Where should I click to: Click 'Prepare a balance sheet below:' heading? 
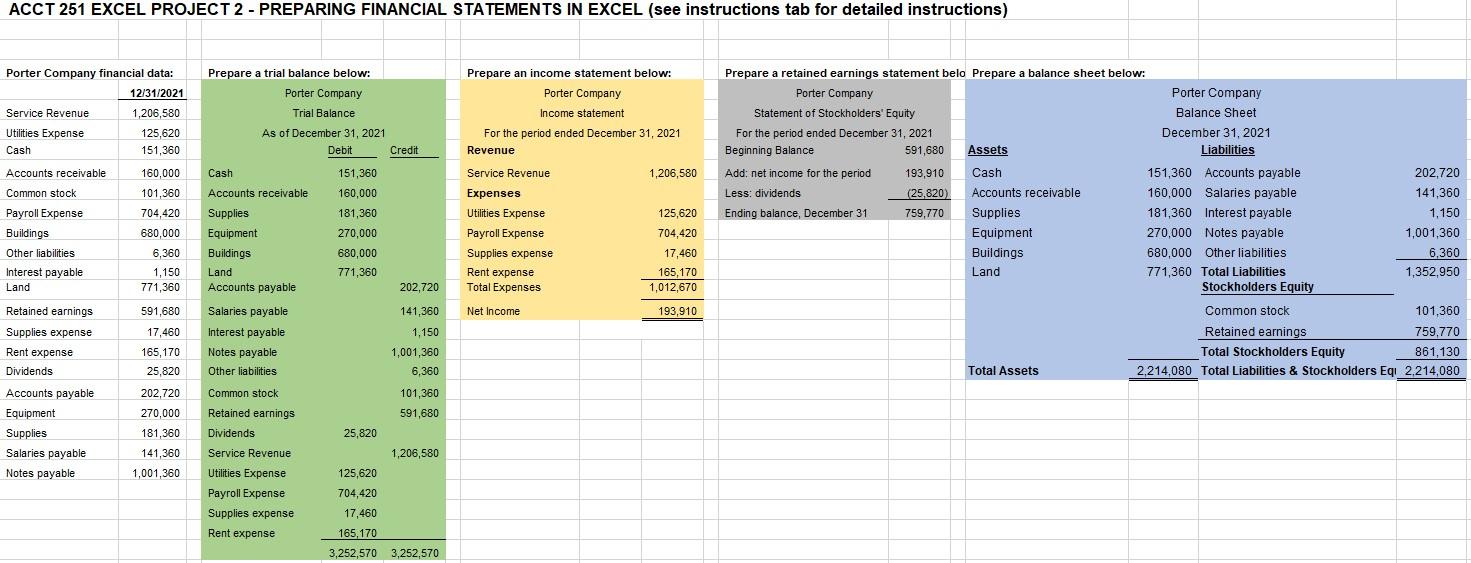[1058, 73]
